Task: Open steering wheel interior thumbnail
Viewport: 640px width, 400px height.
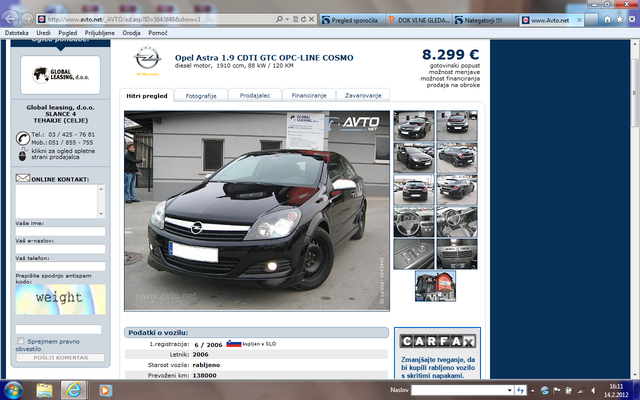Action: click(414, 222)
